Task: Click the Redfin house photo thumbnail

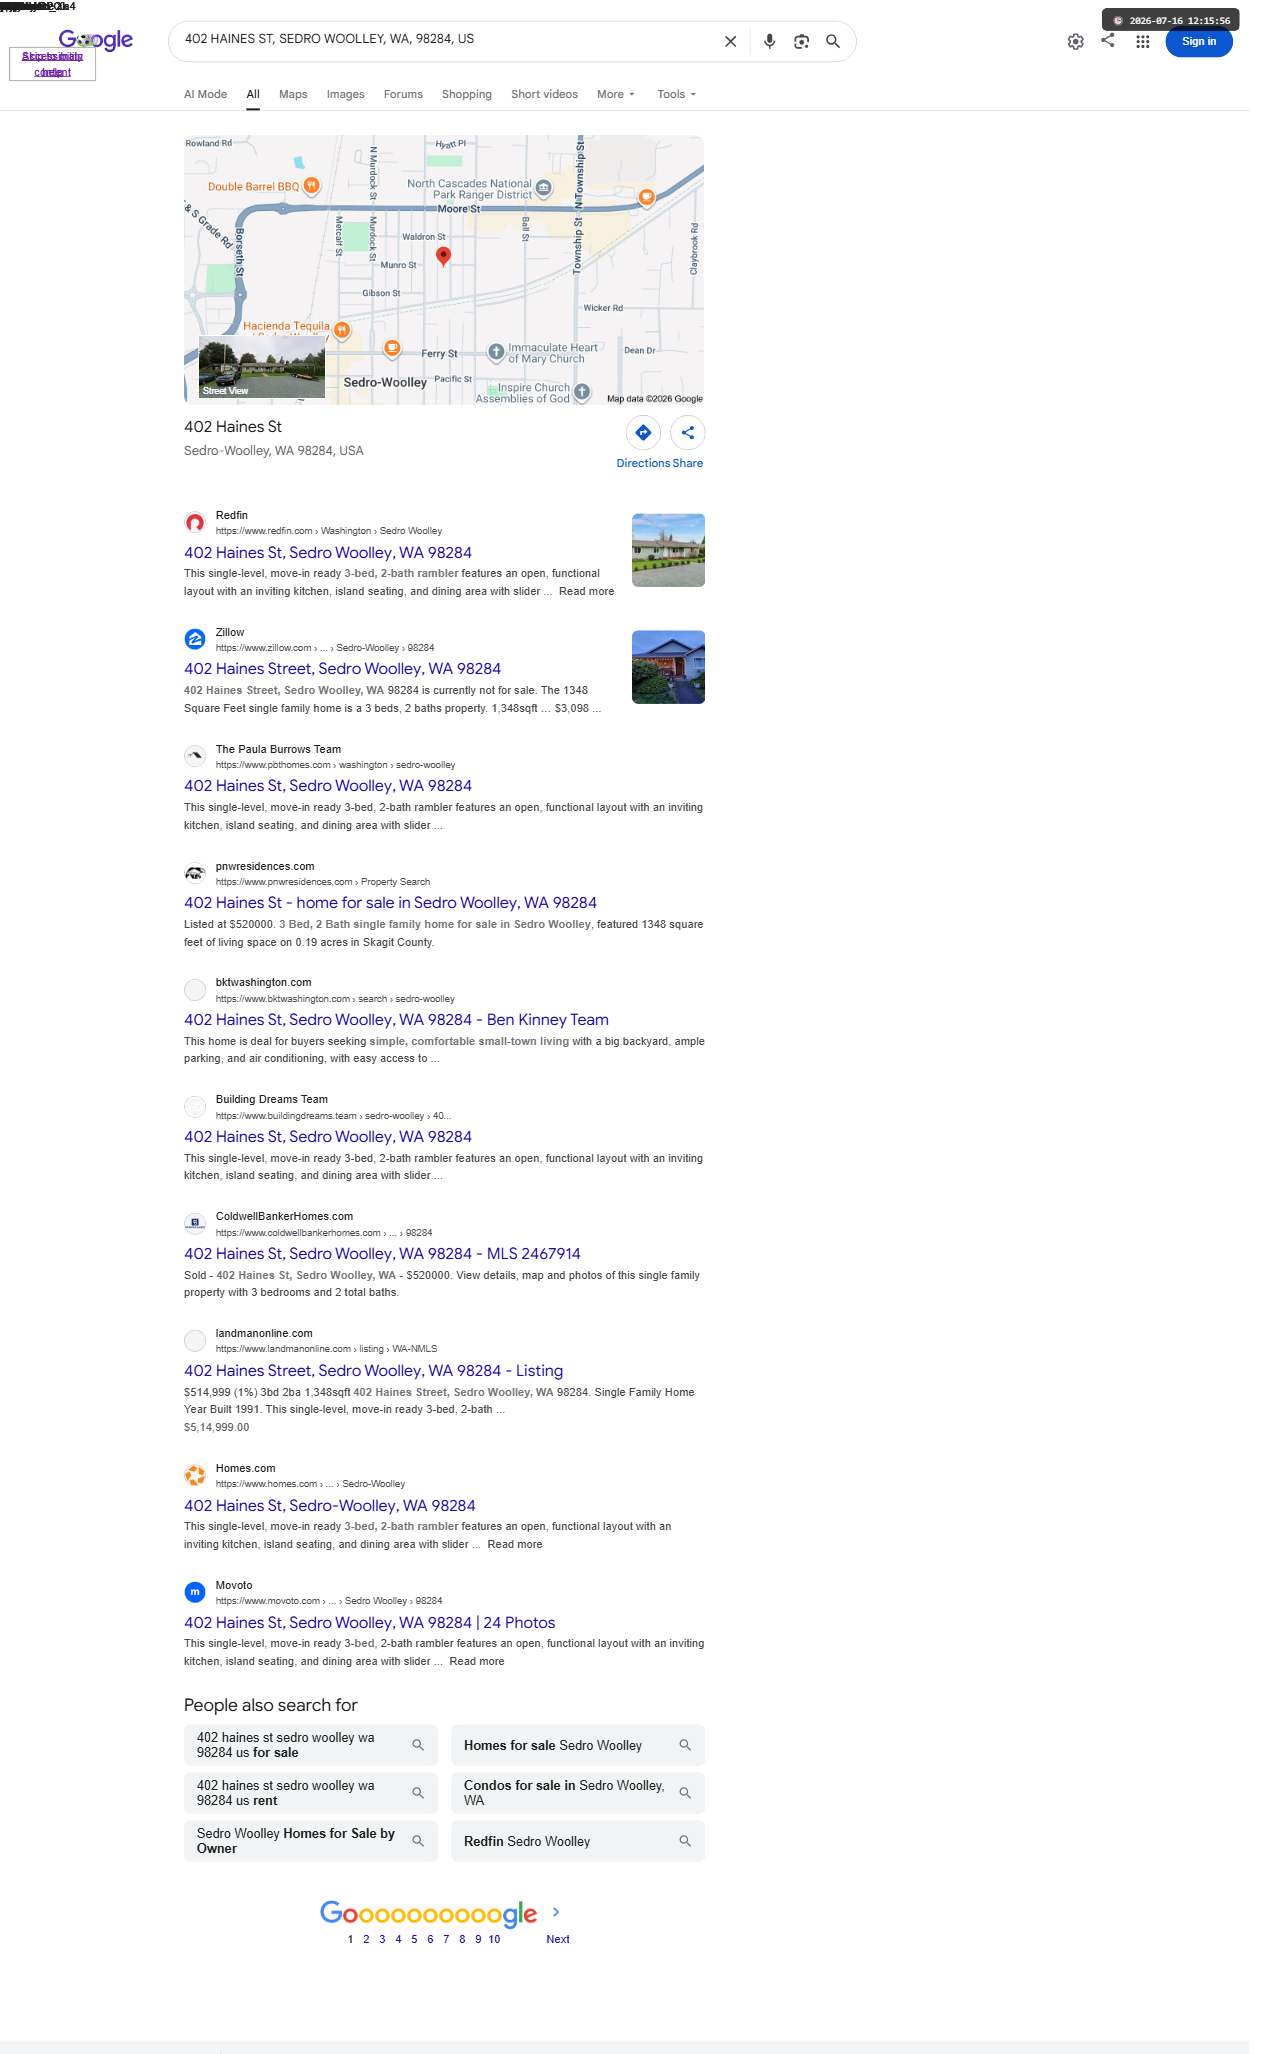Action: coord(668,551)
